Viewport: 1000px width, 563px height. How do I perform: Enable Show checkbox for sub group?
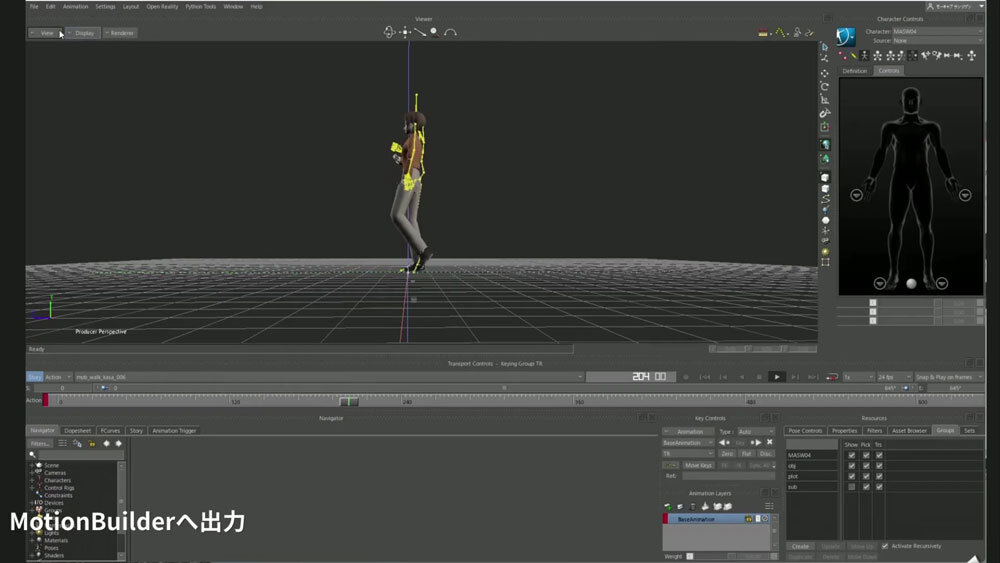tap(851, 487)
